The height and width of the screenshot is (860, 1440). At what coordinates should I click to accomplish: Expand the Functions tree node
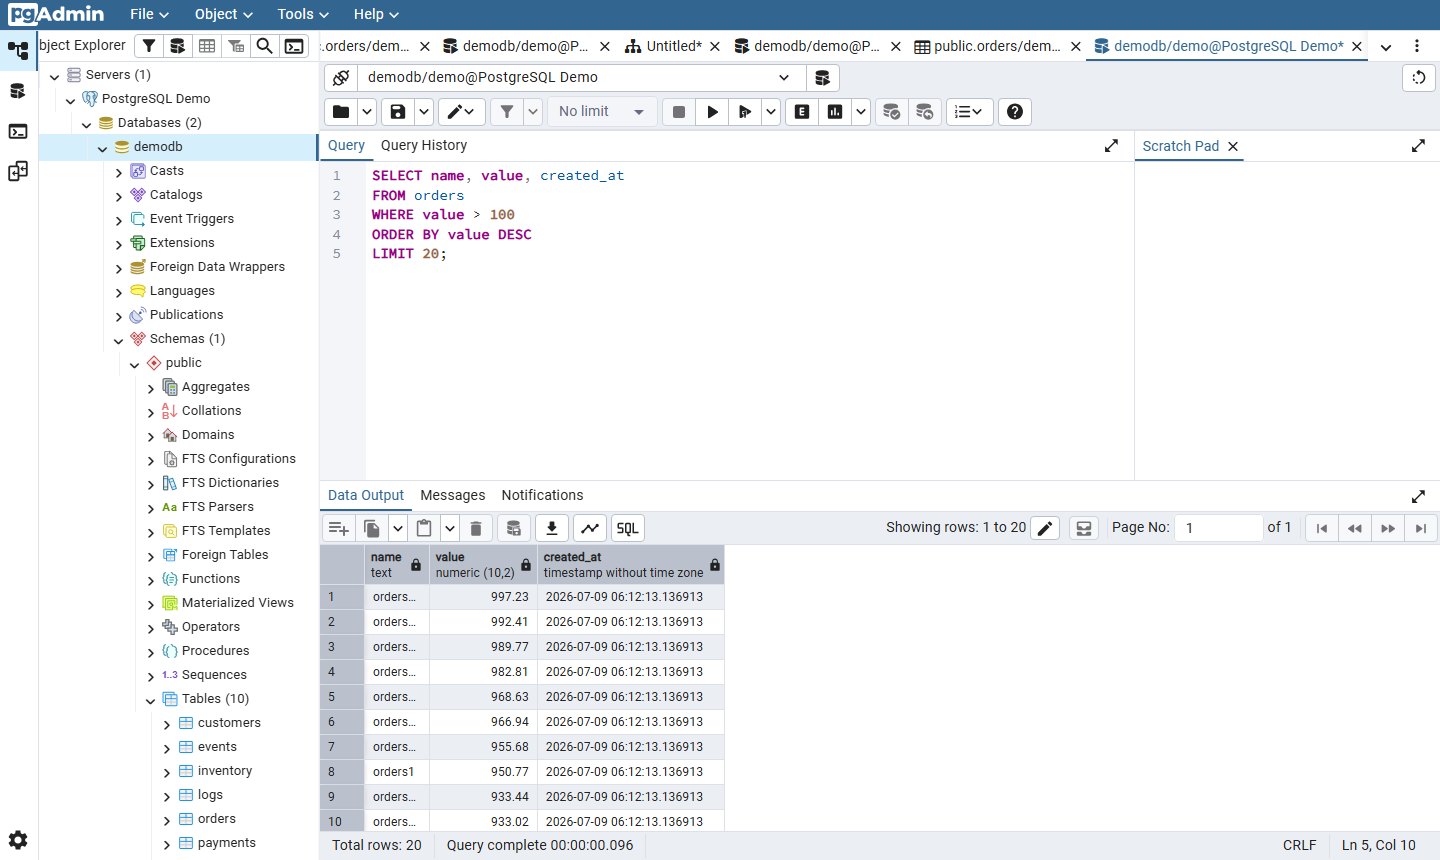coord(151,580)
